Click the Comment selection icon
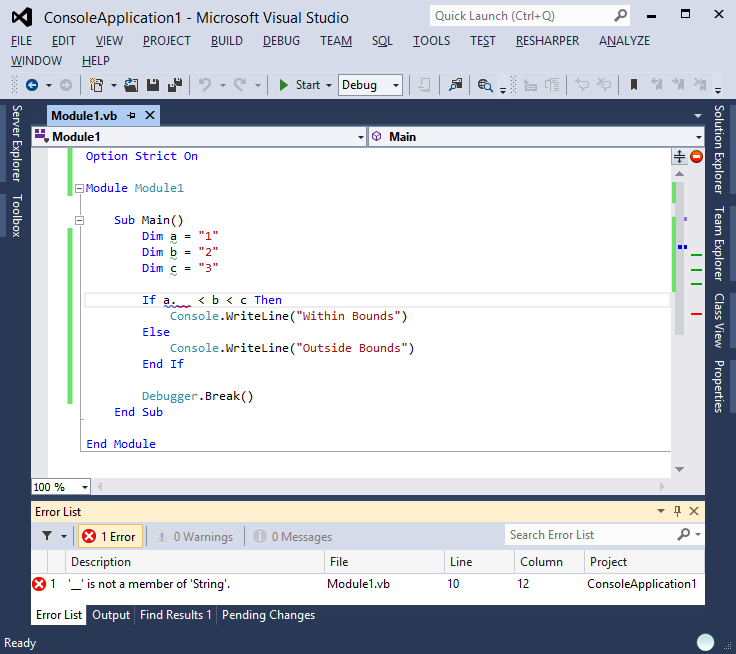This screenshot has height=654, width=736. click(x=582, y=85)
